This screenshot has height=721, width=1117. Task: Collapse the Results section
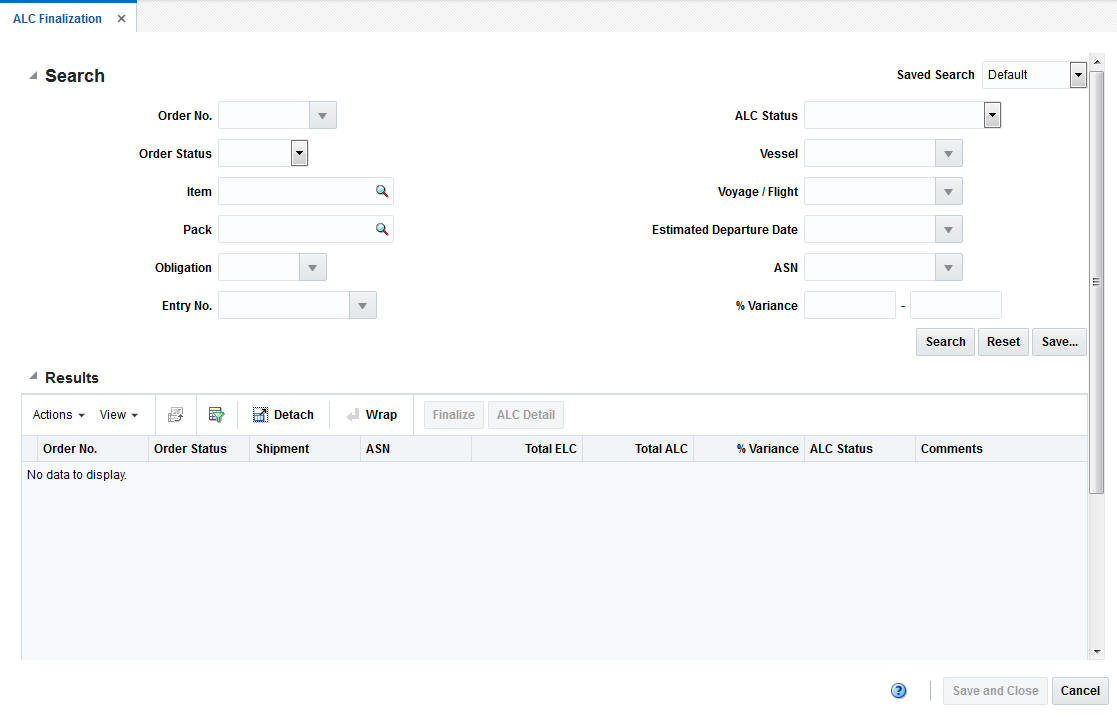(x=32, y=377)
